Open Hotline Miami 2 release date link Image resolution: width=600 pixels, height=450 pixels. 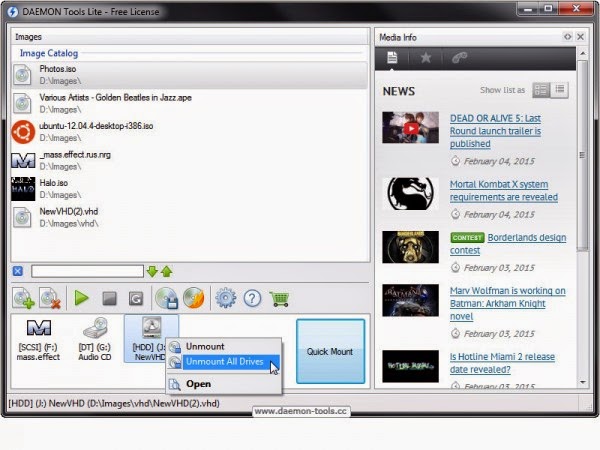pos(502,363)
